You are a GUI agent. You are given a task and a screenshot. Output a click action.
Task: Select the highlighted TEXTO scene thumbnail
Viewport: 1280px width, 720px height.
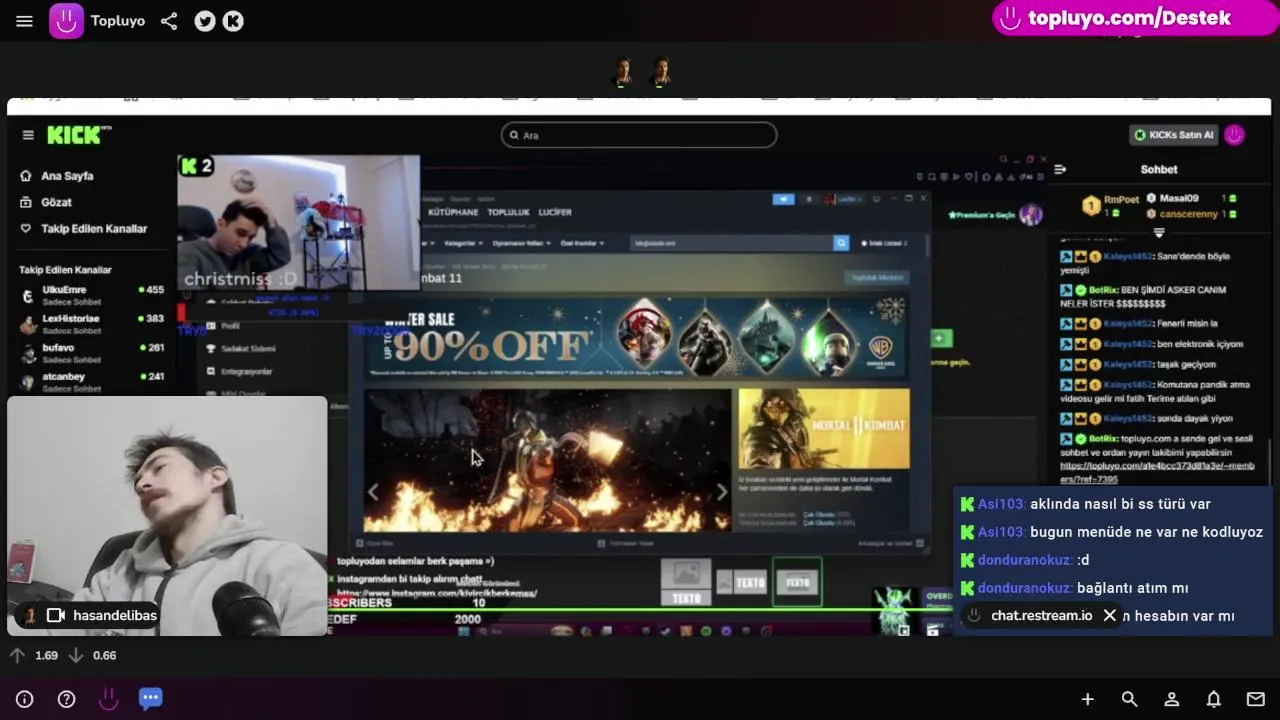pos(797,582)
